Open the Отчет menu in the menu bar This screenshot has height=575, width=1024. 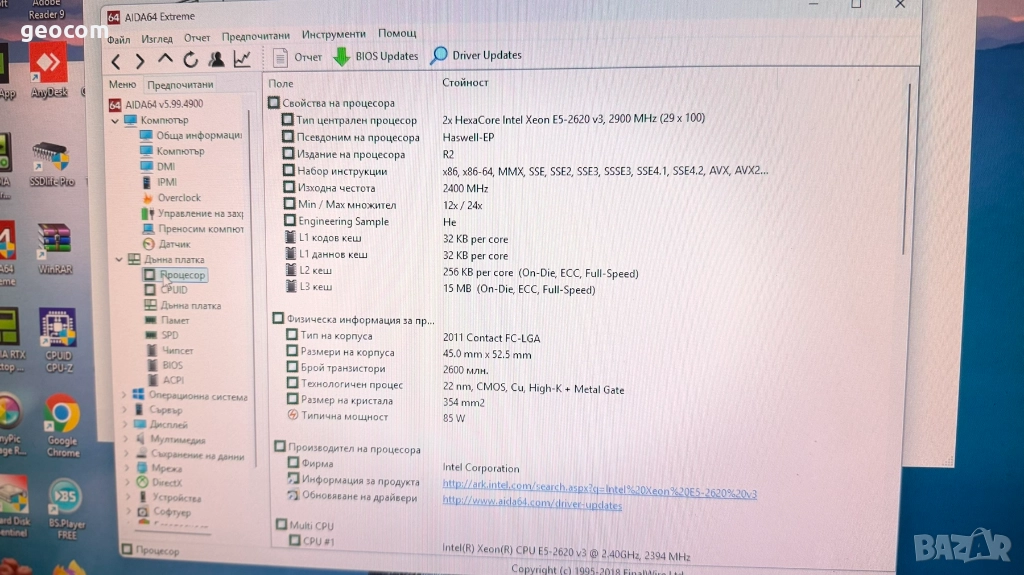pos(197,38)
